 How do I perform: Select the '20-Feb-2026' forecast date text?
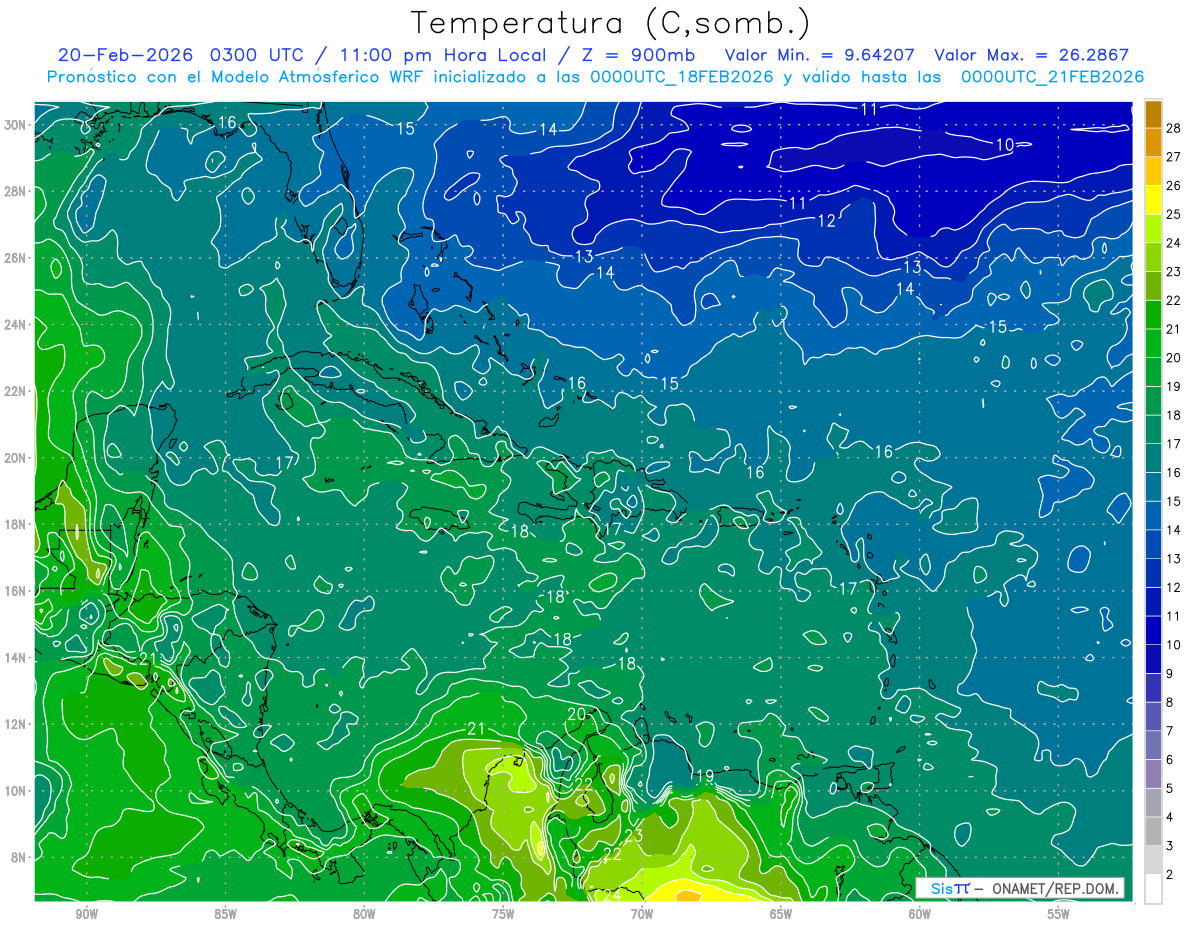[x=125, y=55]
